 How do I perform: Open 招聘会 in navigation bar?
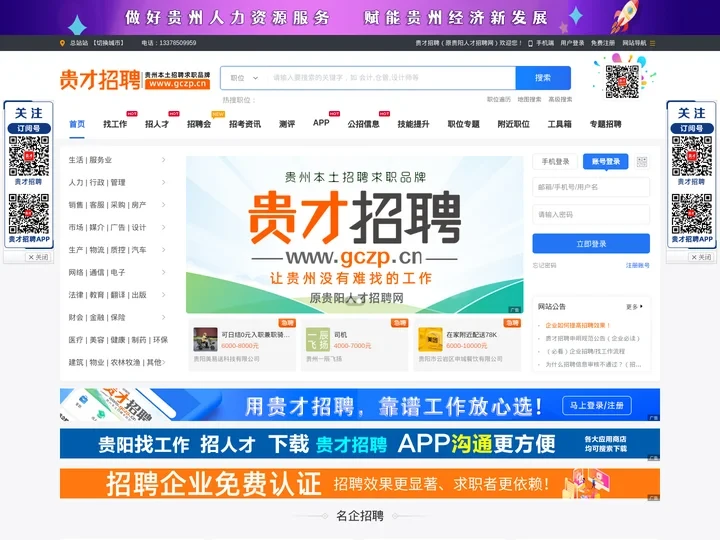(x=199, y=124)
